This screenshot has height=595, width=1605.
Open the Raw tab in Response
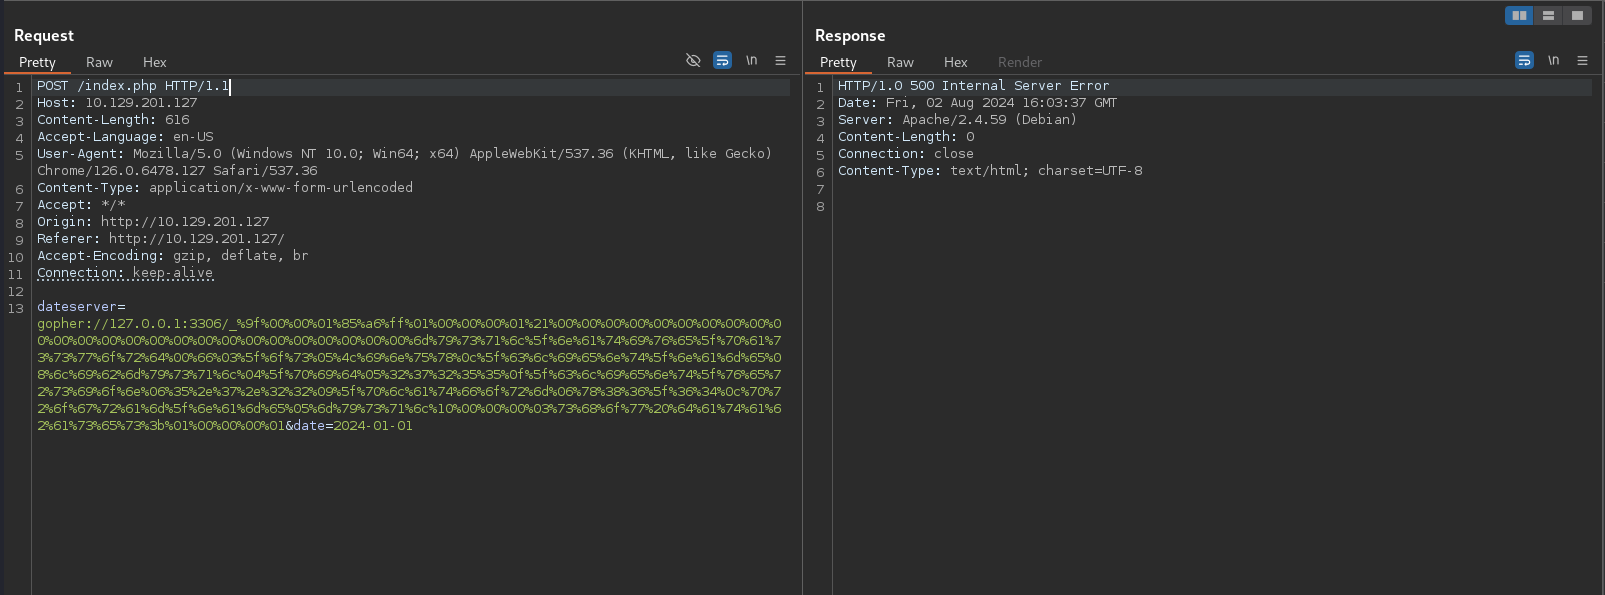[900, 62]
